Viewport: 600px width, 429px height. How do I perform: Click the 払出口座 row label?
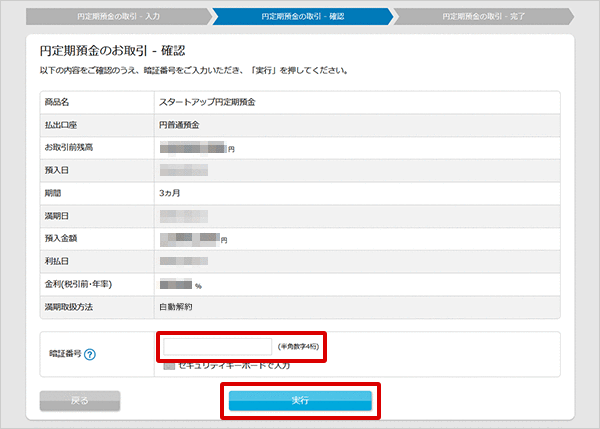(x=61, y=124)
